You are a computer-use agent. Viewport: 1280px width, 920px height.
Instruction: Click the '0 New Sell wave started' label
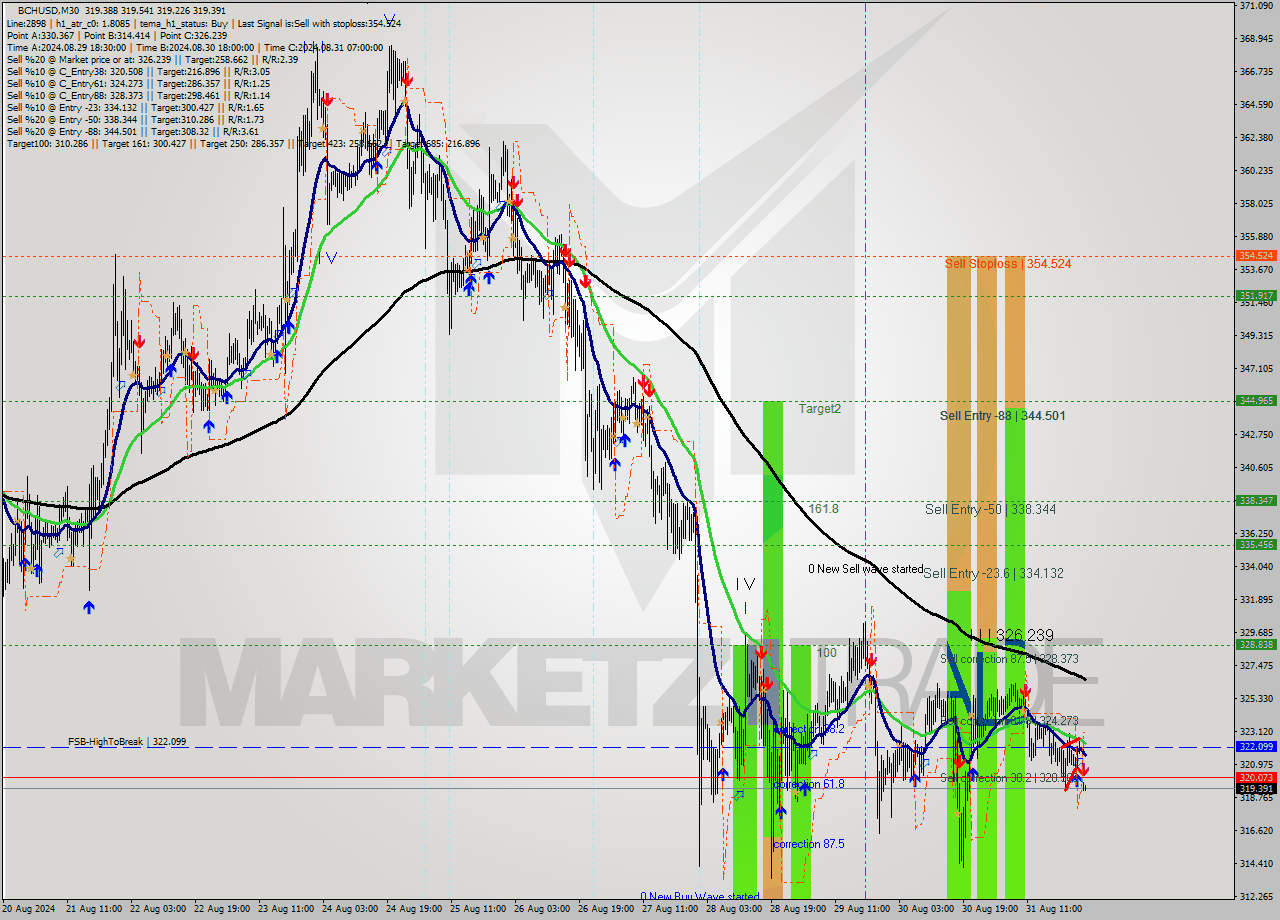pos(866,569)
